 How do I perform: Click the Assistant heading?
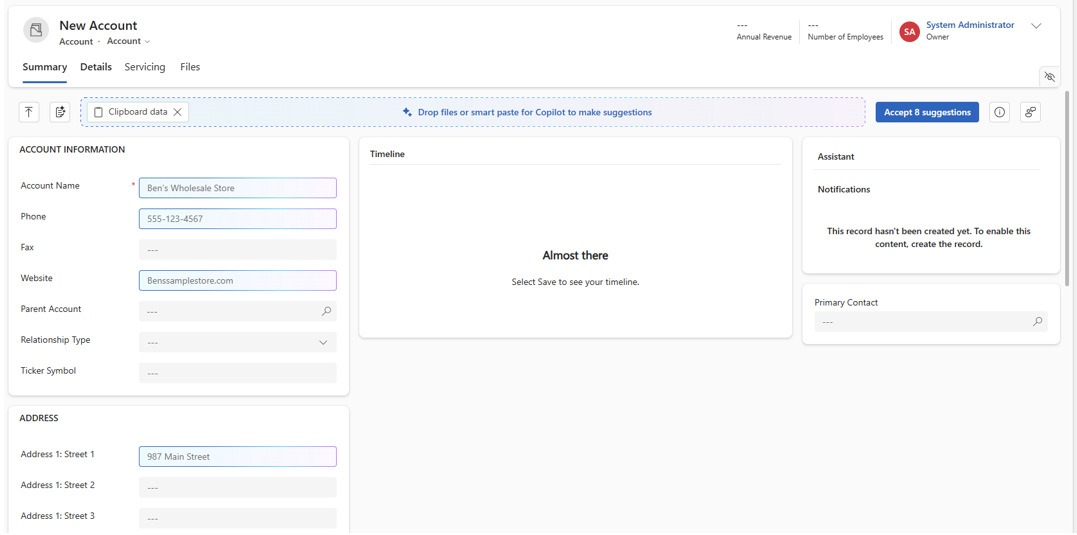(836, 157)
